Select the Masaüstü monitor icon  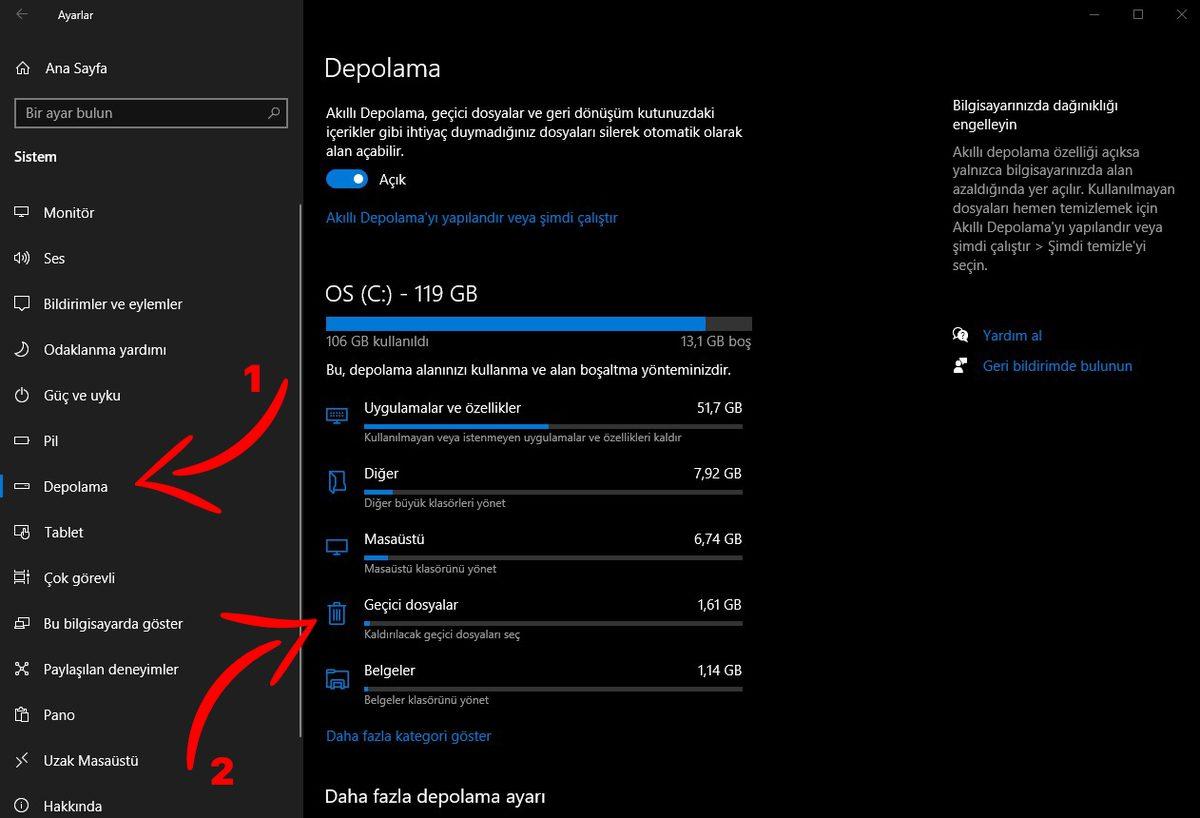336,547
